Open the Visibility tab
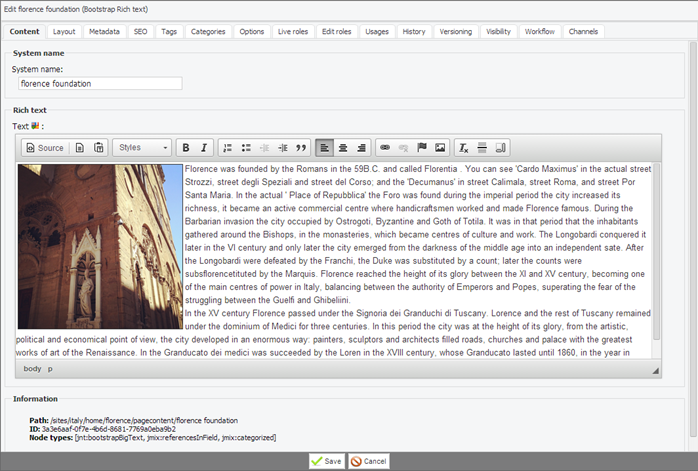 [499, 32]
